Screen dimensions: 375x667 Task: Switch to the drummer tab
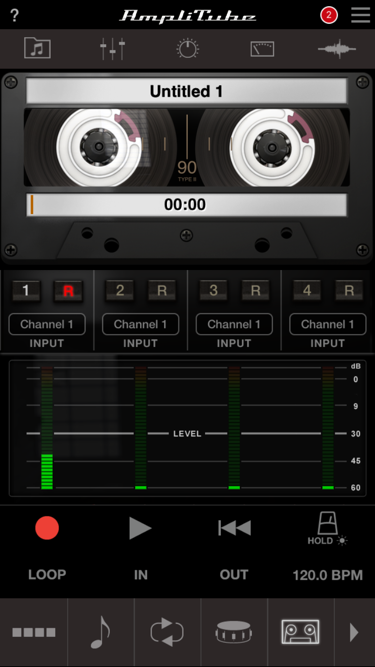click(234, 632)
